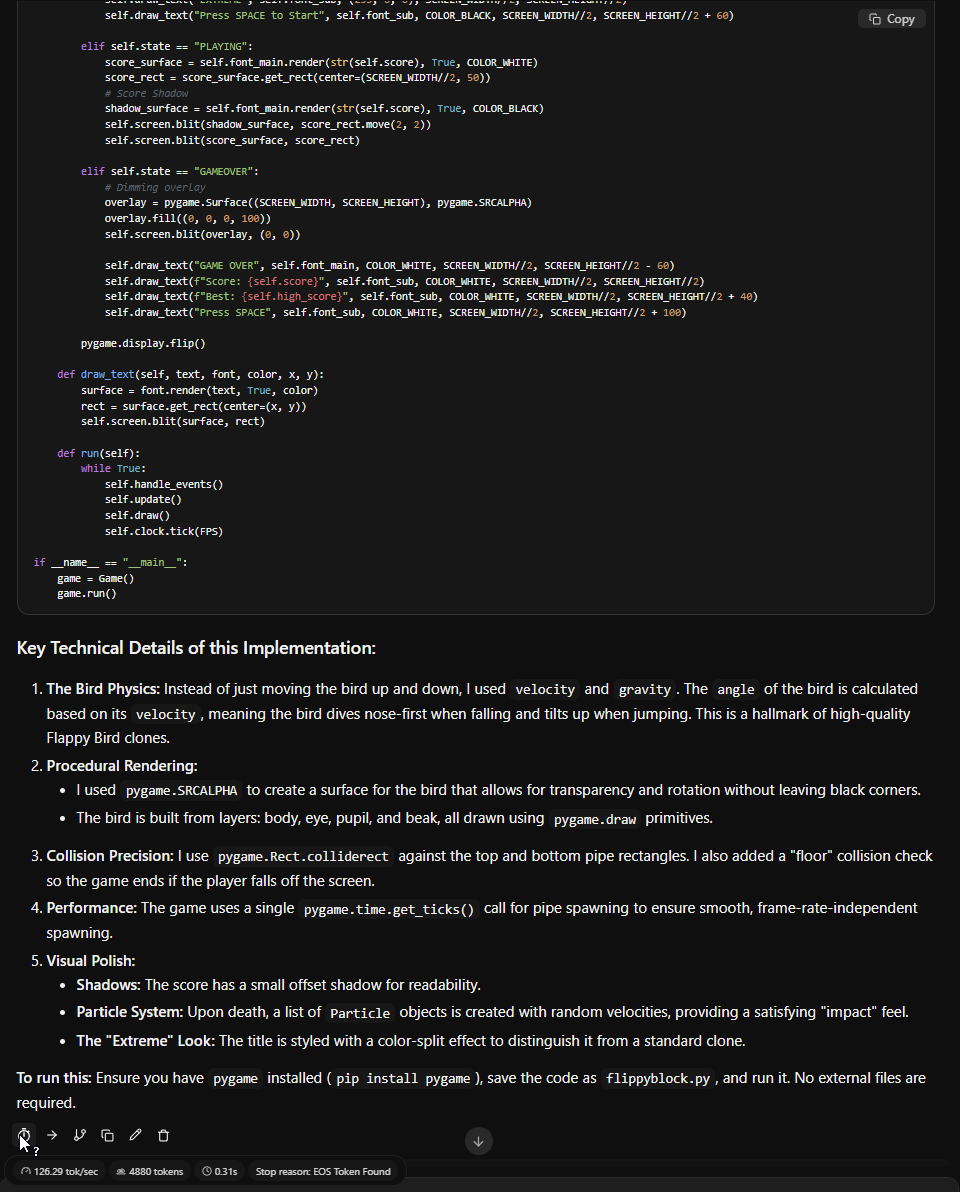Click the if __name__ == "__main__" line
960x1192 pixels.
(110, 563)
